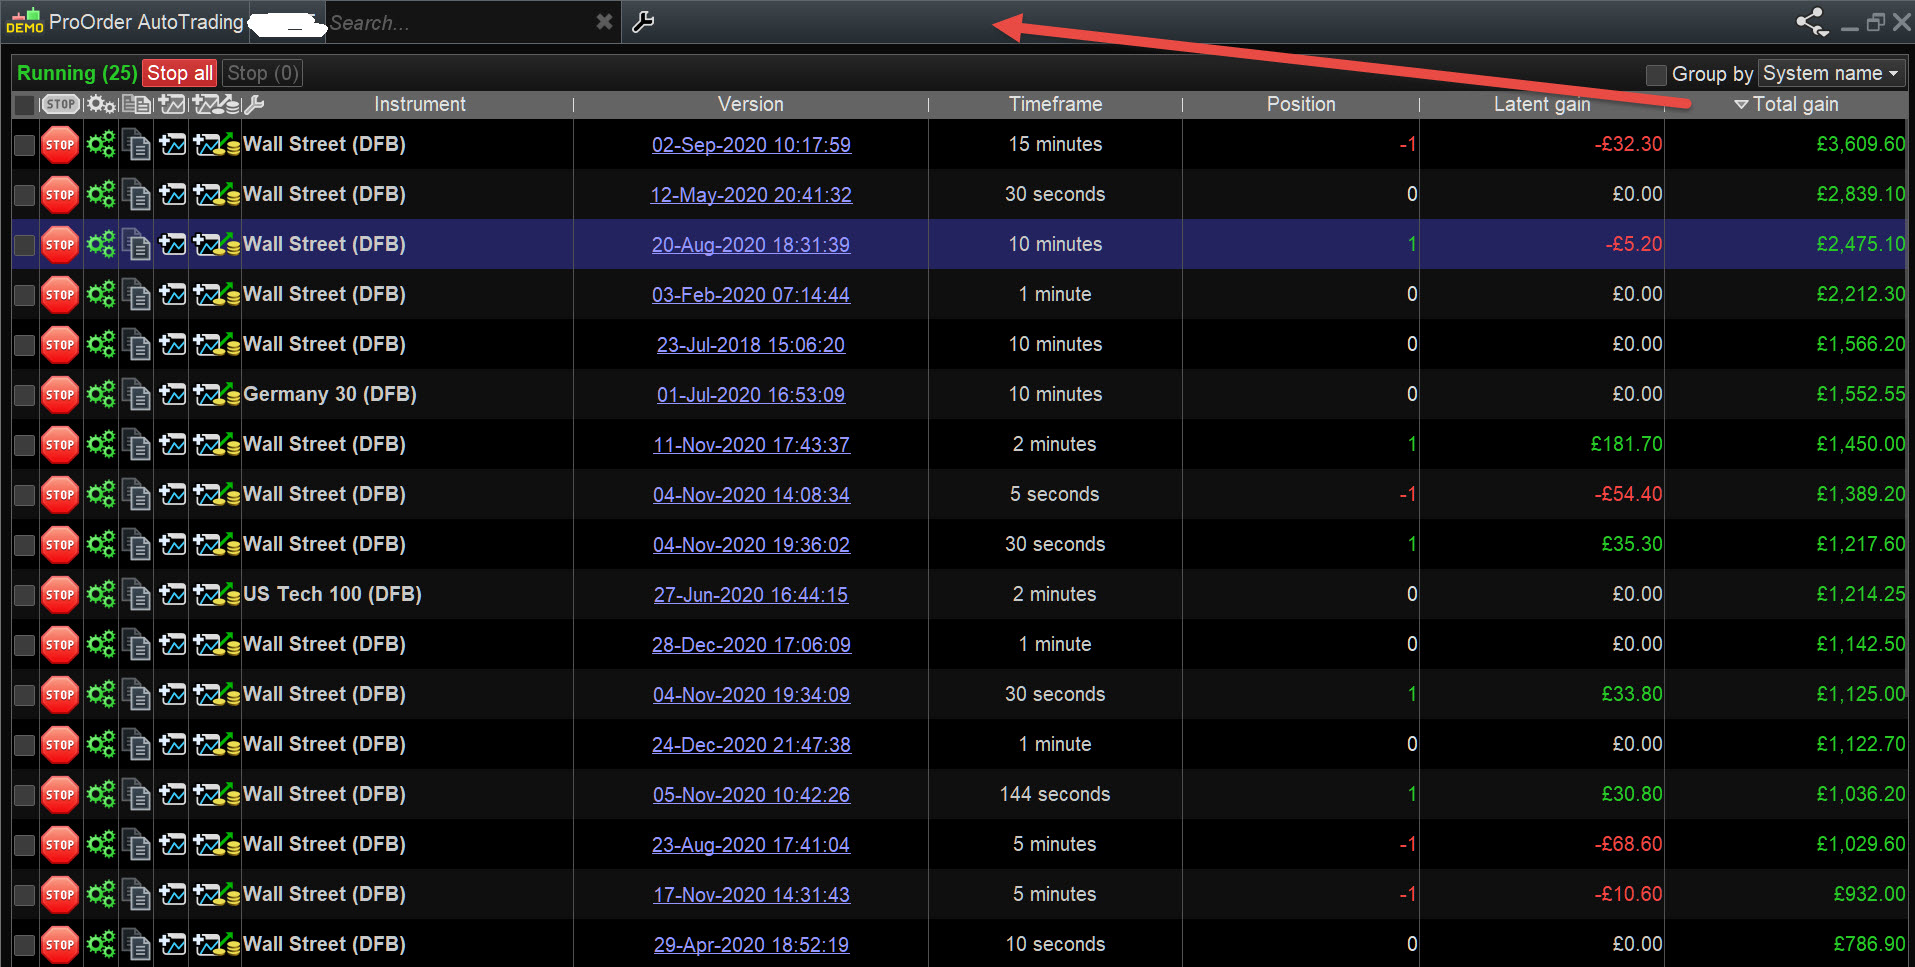Select the 15 minutes timeframe cell

(x=1055, y=144)
